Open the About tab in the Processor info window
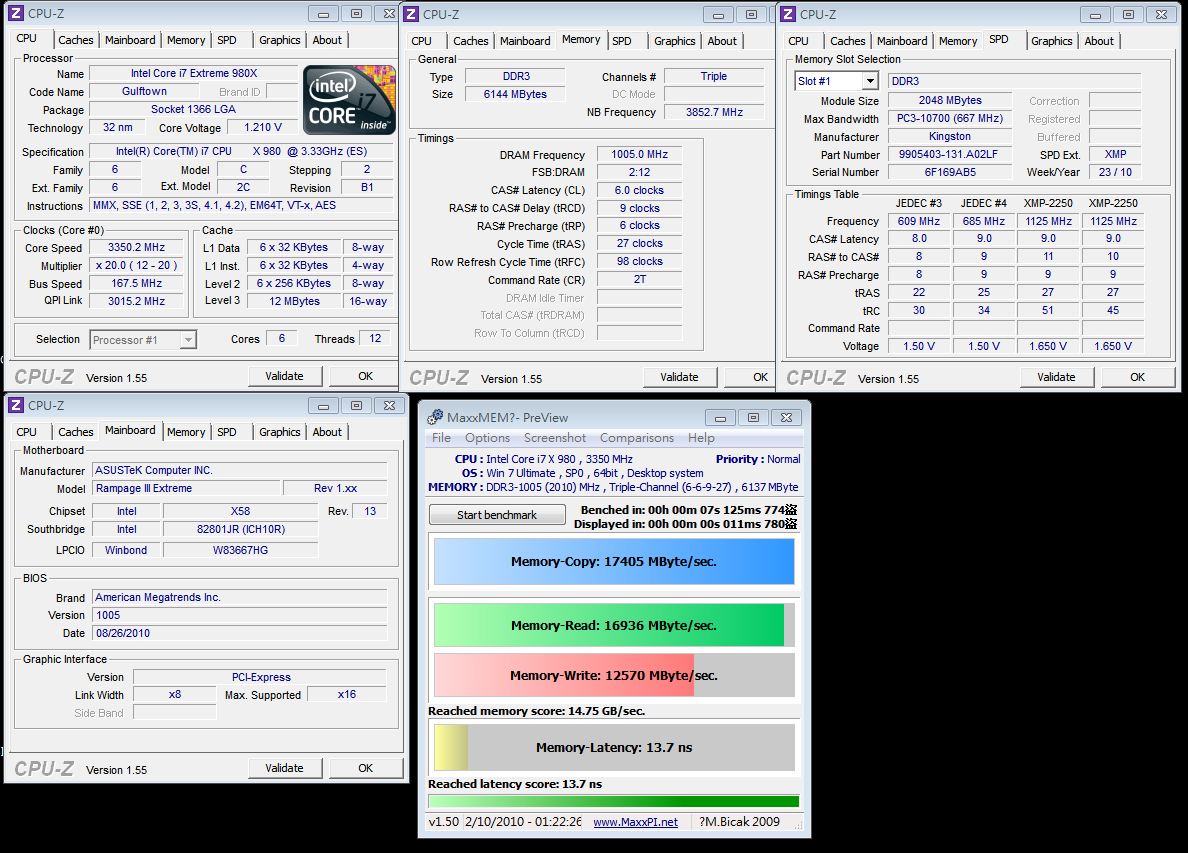Viewport: 1188px width, 853px height. (327, 40)
